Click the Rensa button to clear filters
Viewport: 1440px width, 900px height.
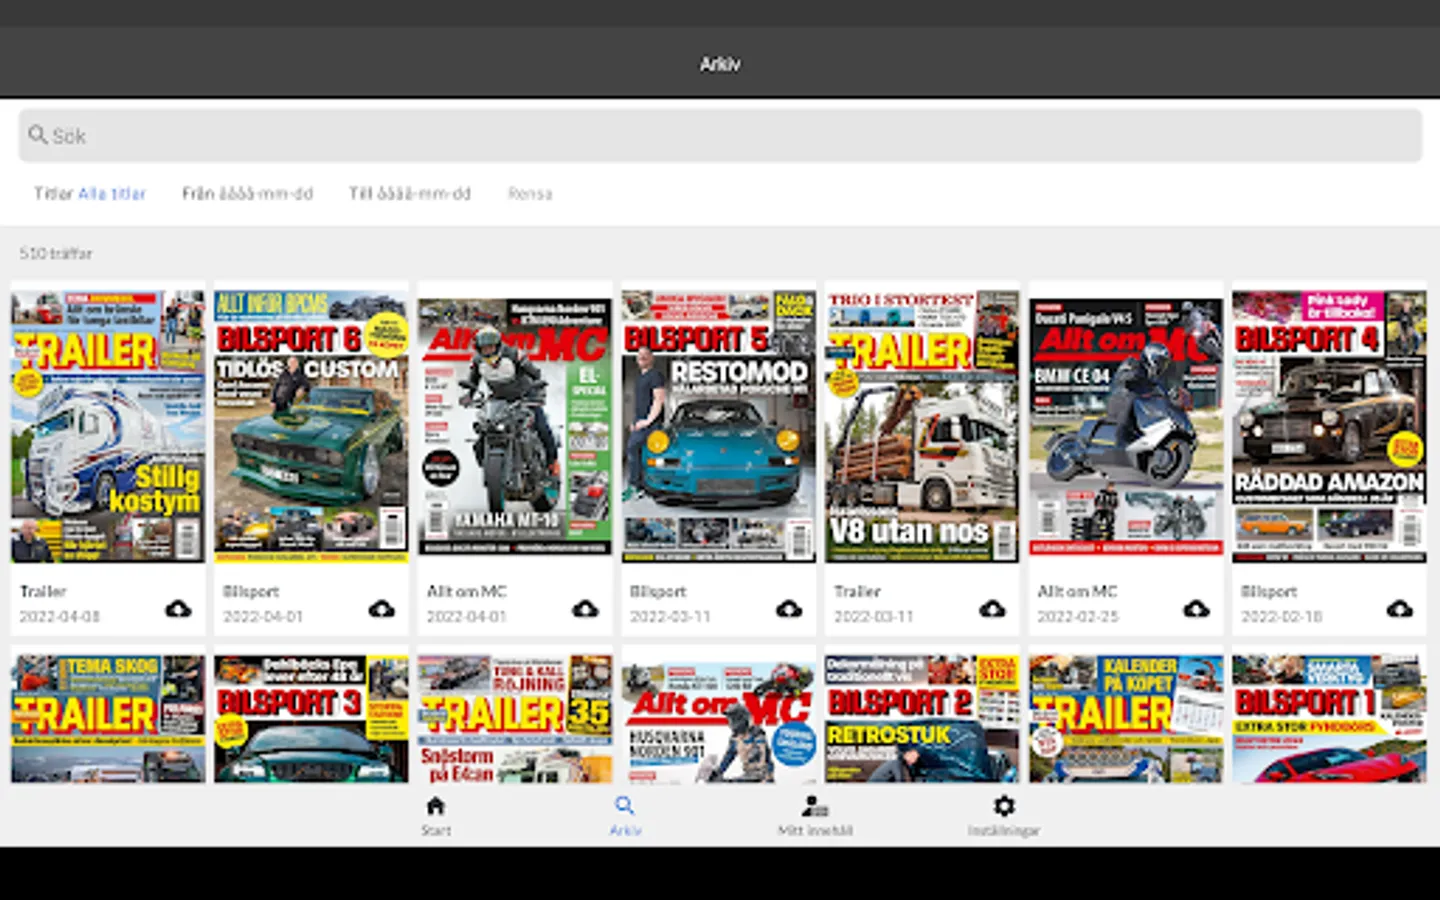530,193
